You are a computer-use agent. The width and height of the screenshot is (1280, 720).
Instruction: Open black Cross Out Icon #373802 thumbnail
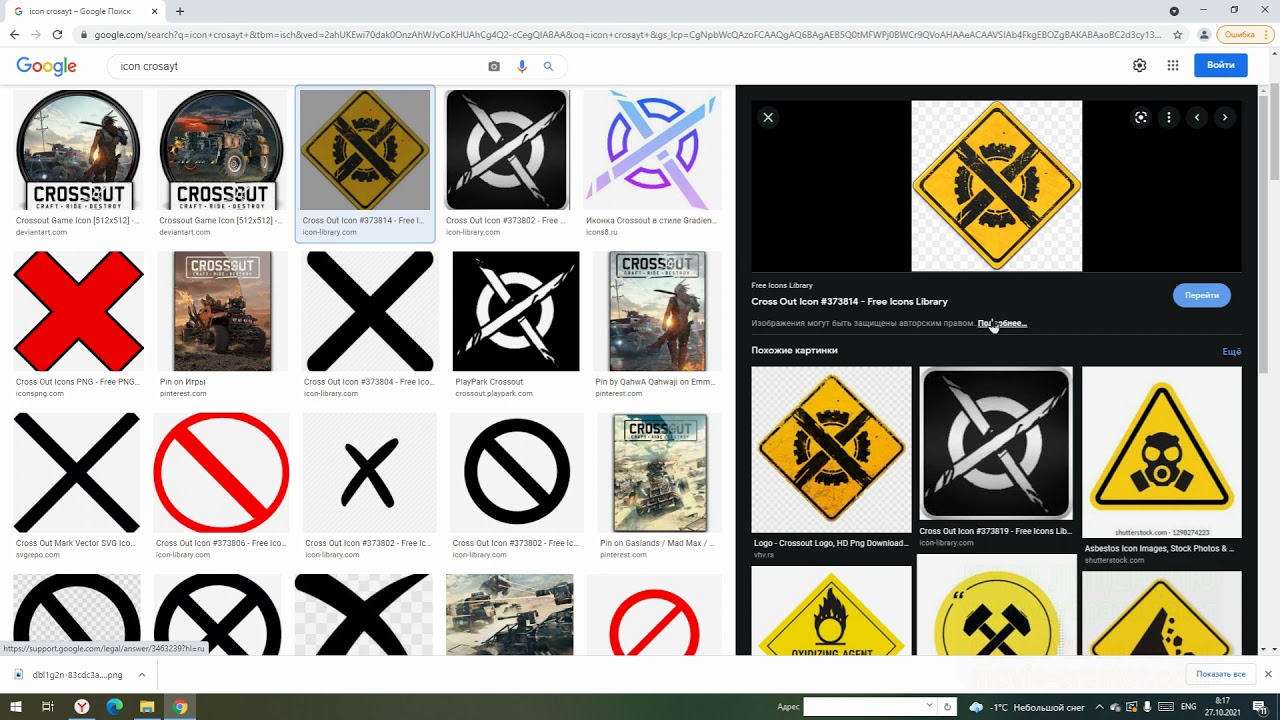[507, 150]
